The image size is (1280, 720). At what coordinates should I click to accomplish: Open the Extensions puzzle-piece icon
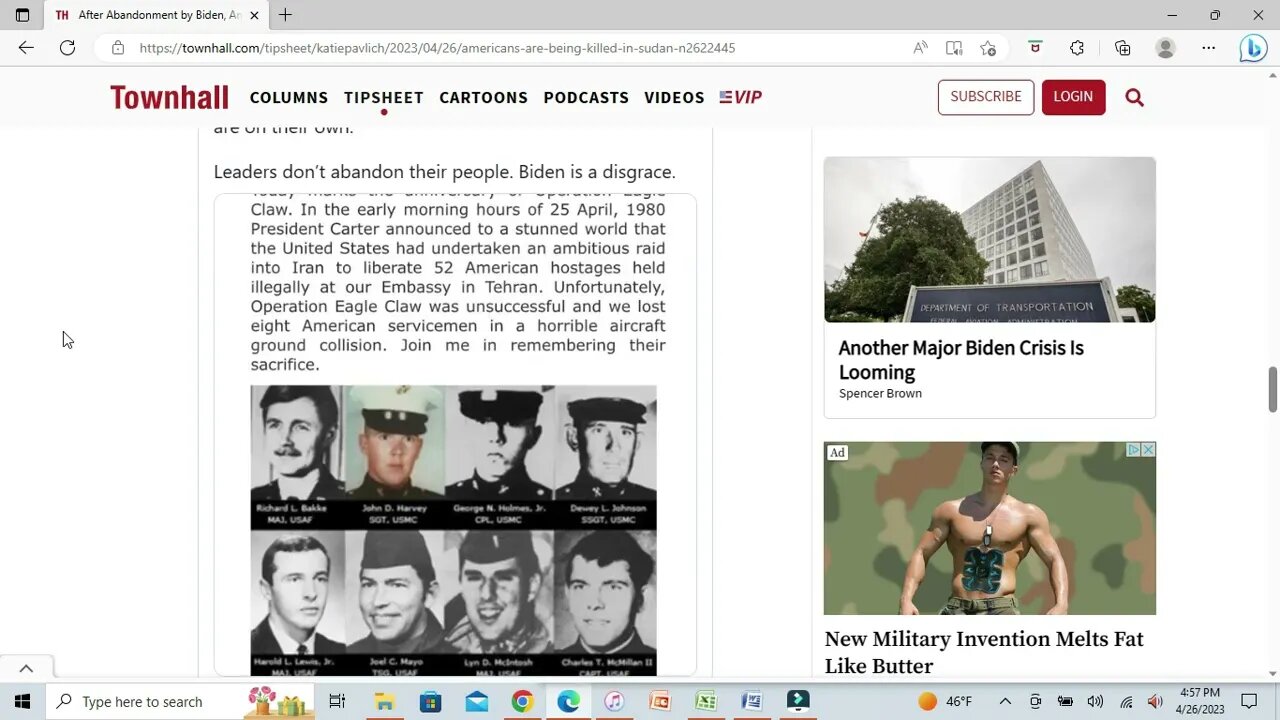pos(1077,47)
